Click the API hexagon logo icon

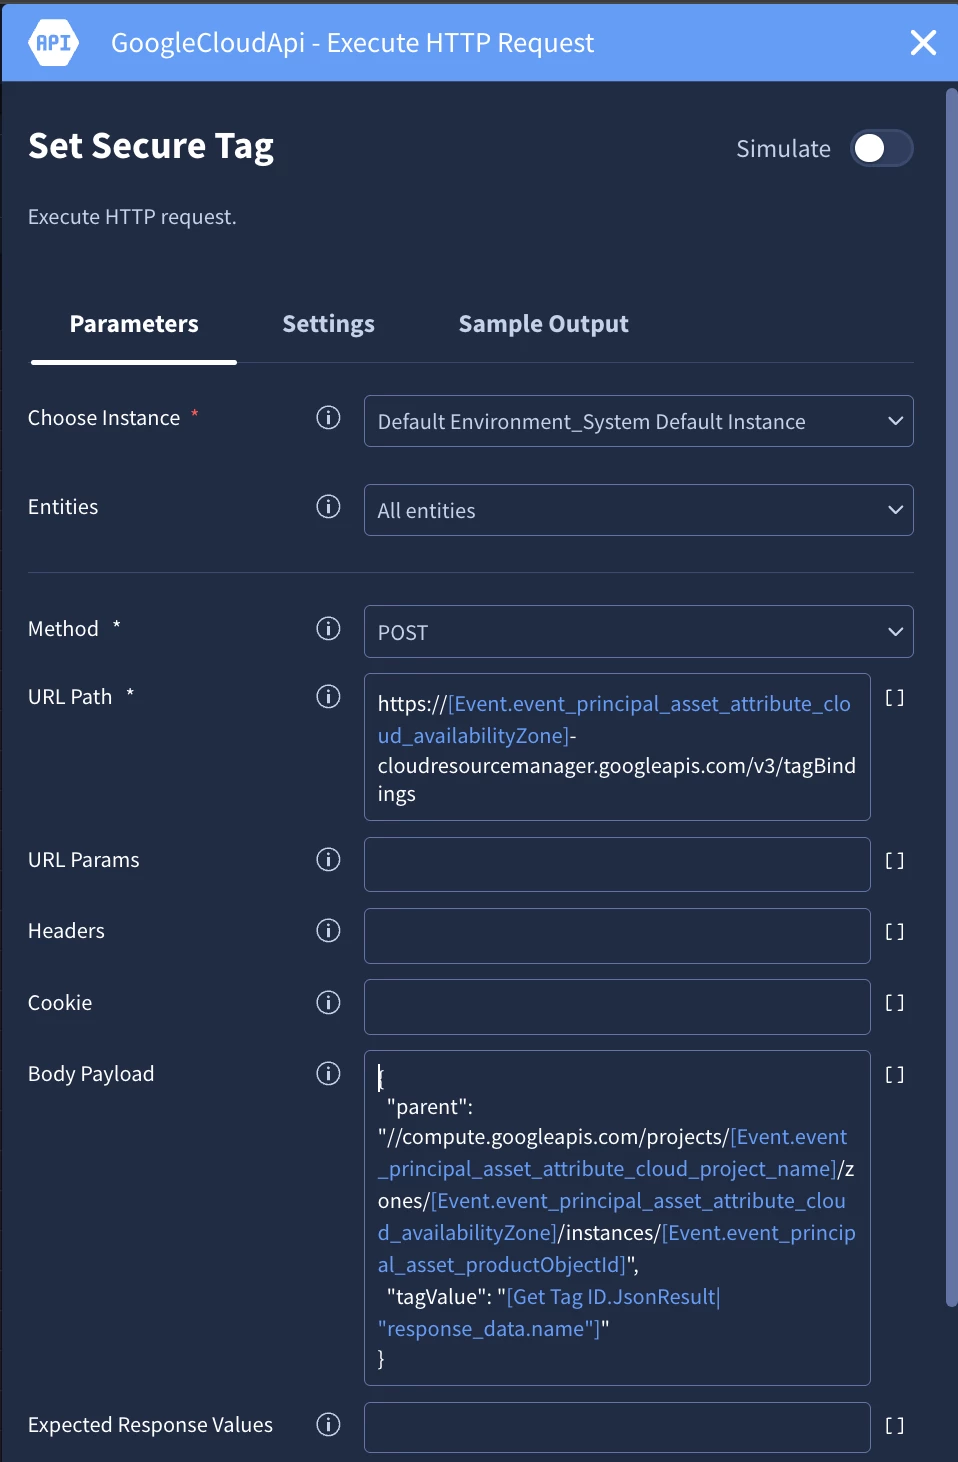pos(54,42)
